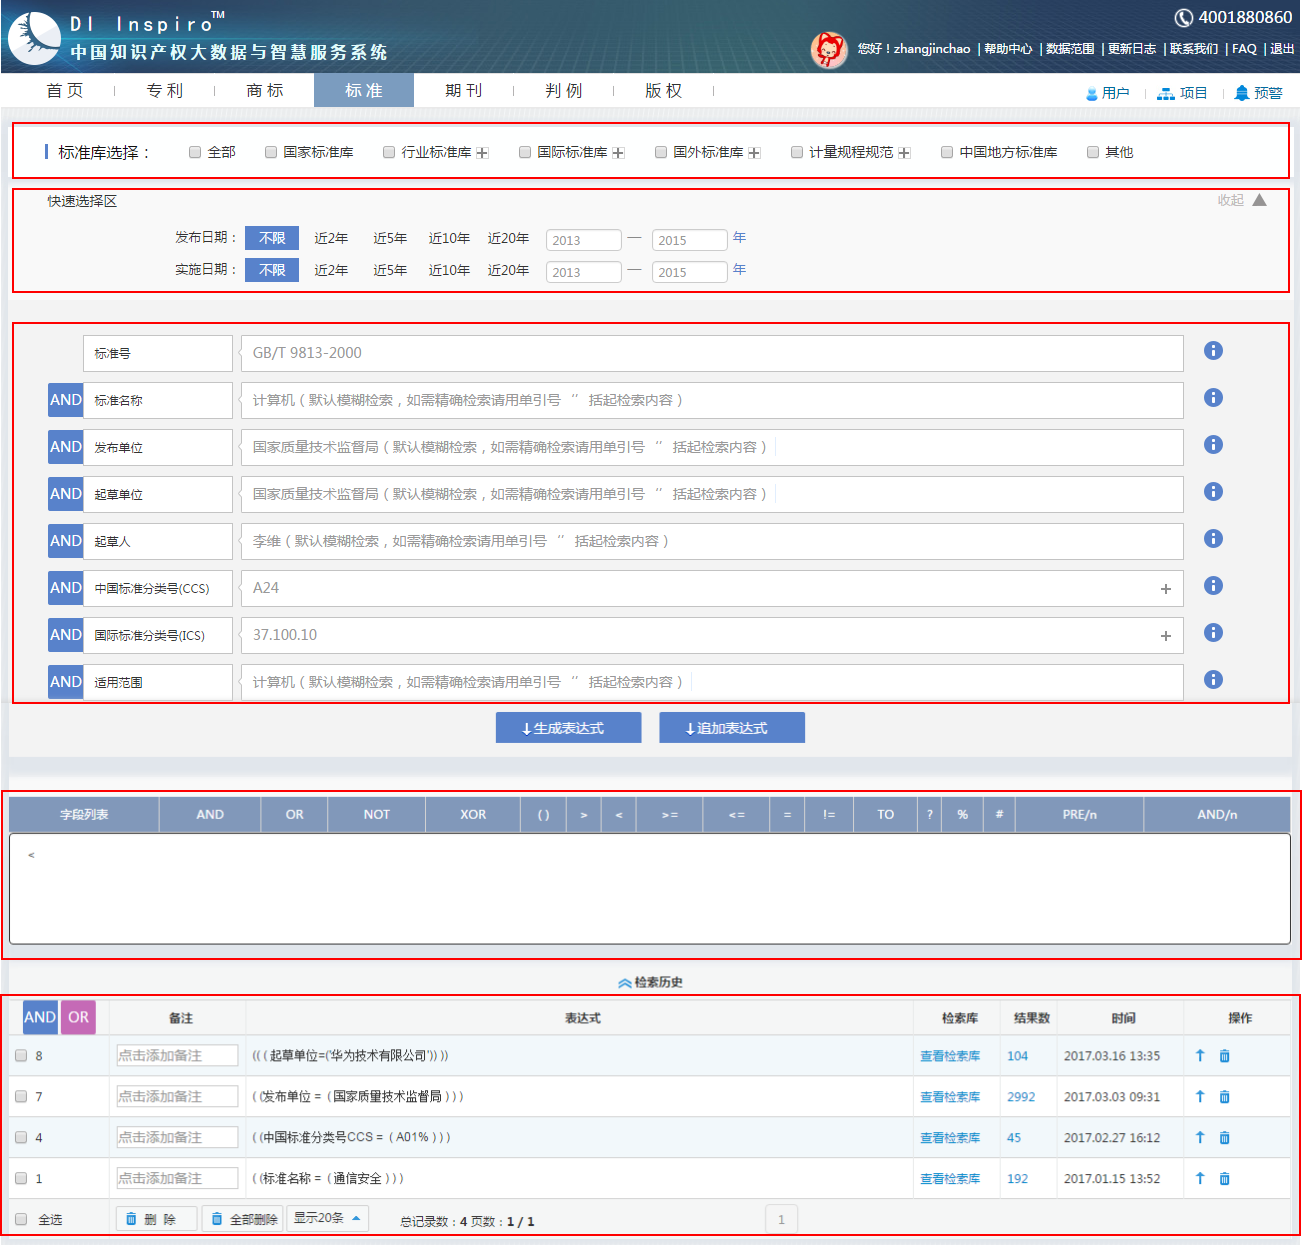Check the 国家标准库 checkbox
1302x1245 pixels.
[271, 152]
